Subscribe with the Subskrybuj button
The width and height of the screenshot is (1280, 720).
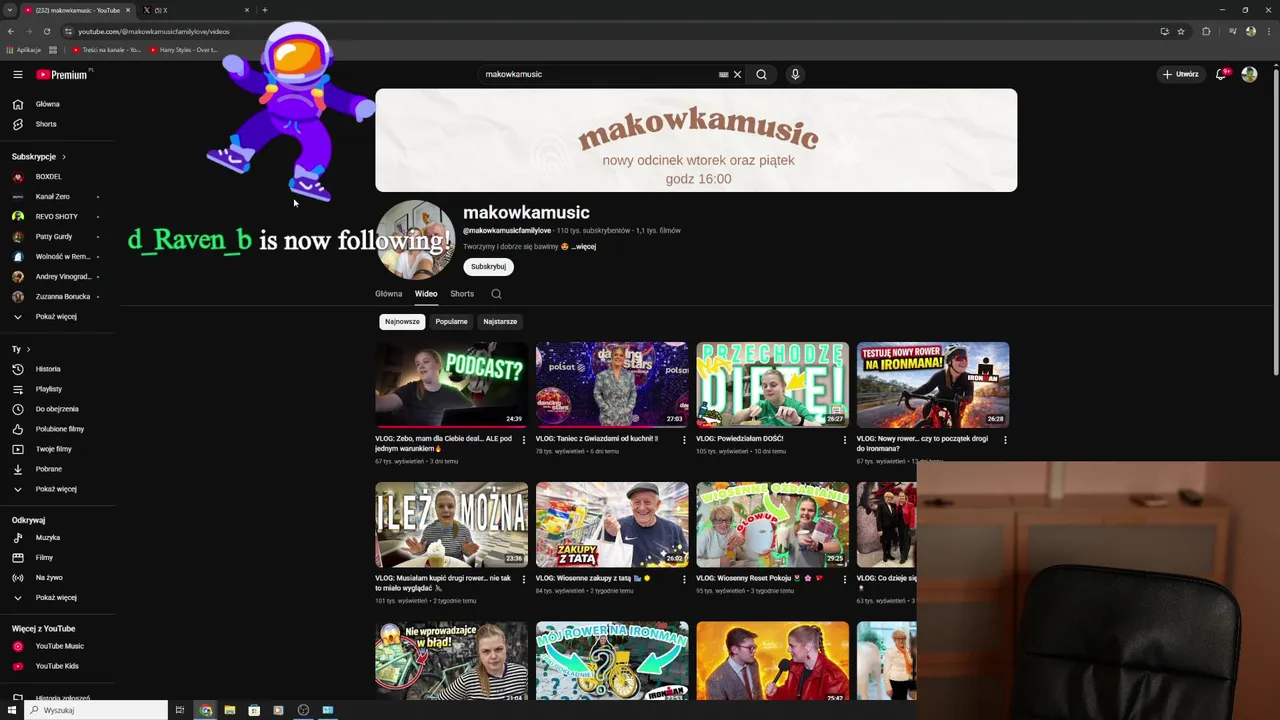pos(488,267)
